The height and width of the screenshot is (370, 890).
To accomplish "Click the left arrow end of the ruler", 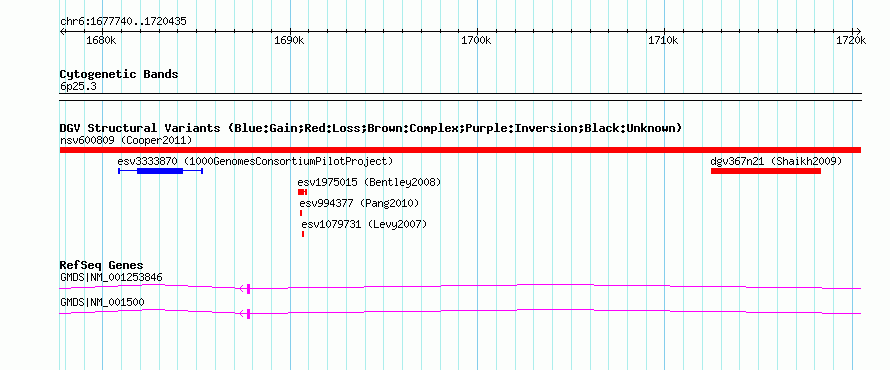I will 62,31.
